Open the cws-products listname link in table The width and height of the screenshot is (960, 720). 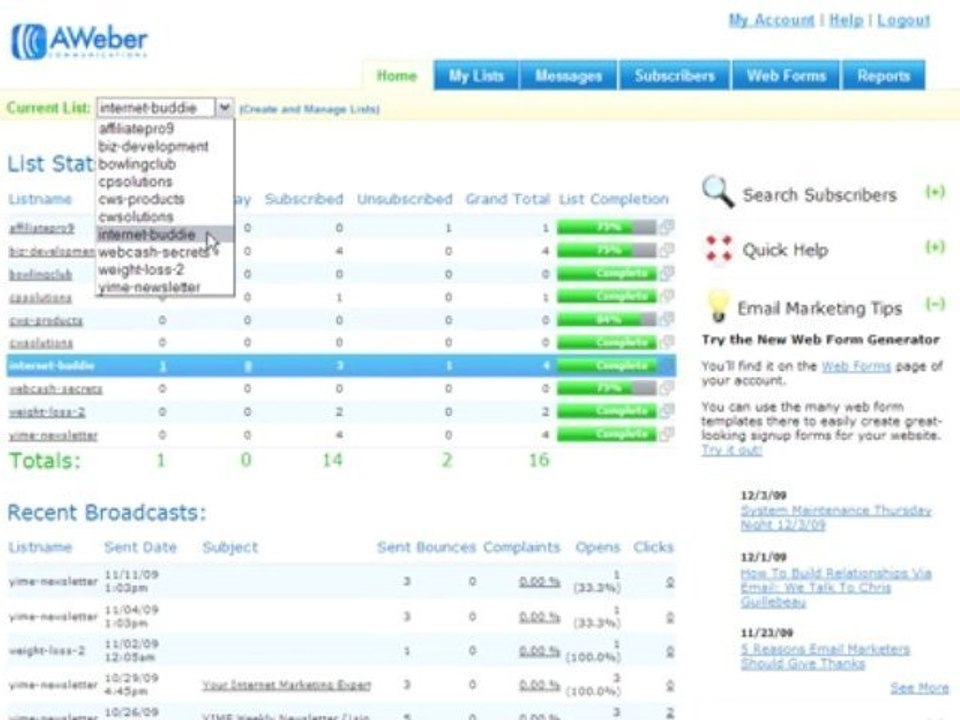click(x=46, y=320)
